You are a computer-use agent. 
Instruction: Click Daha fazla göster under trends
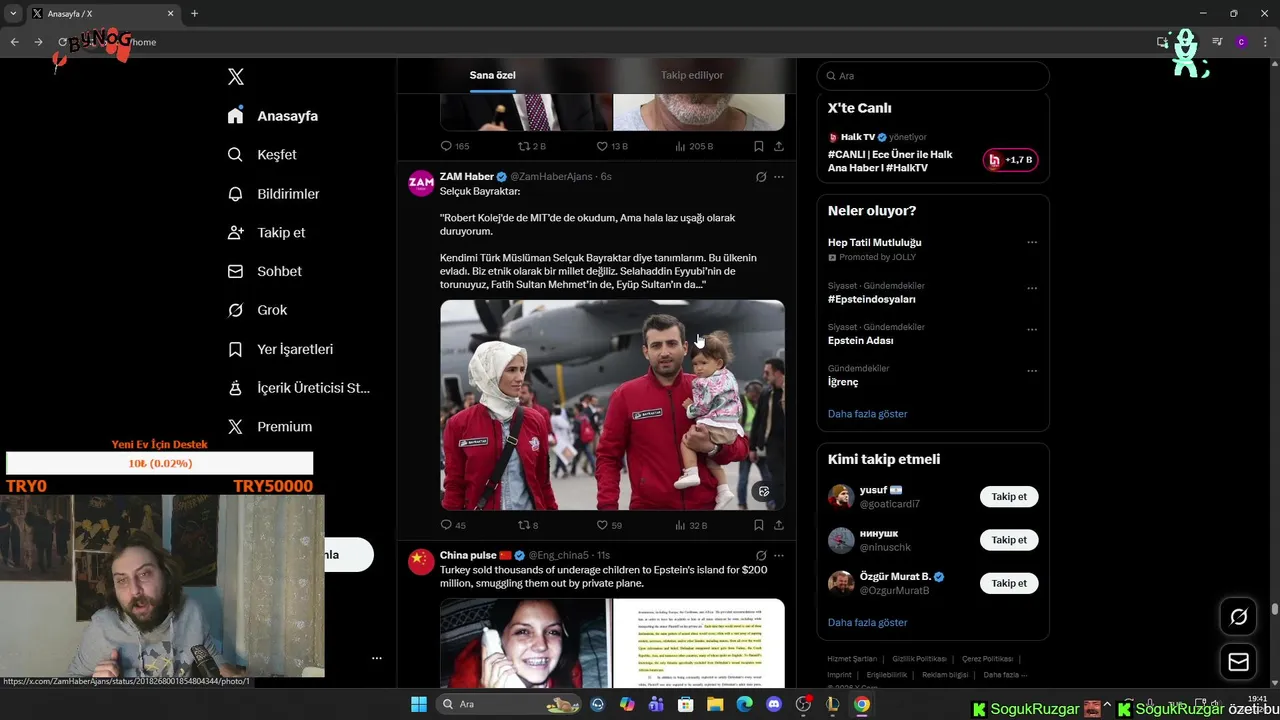(x=867, y=414)
